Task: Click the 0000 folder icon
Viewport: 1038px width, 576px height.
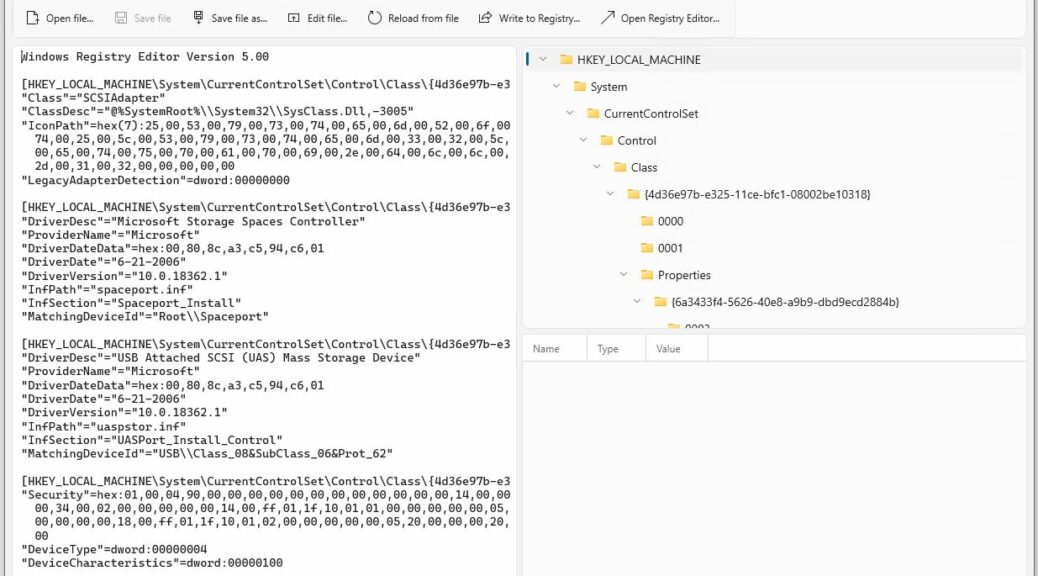Action: click(647, 221)
